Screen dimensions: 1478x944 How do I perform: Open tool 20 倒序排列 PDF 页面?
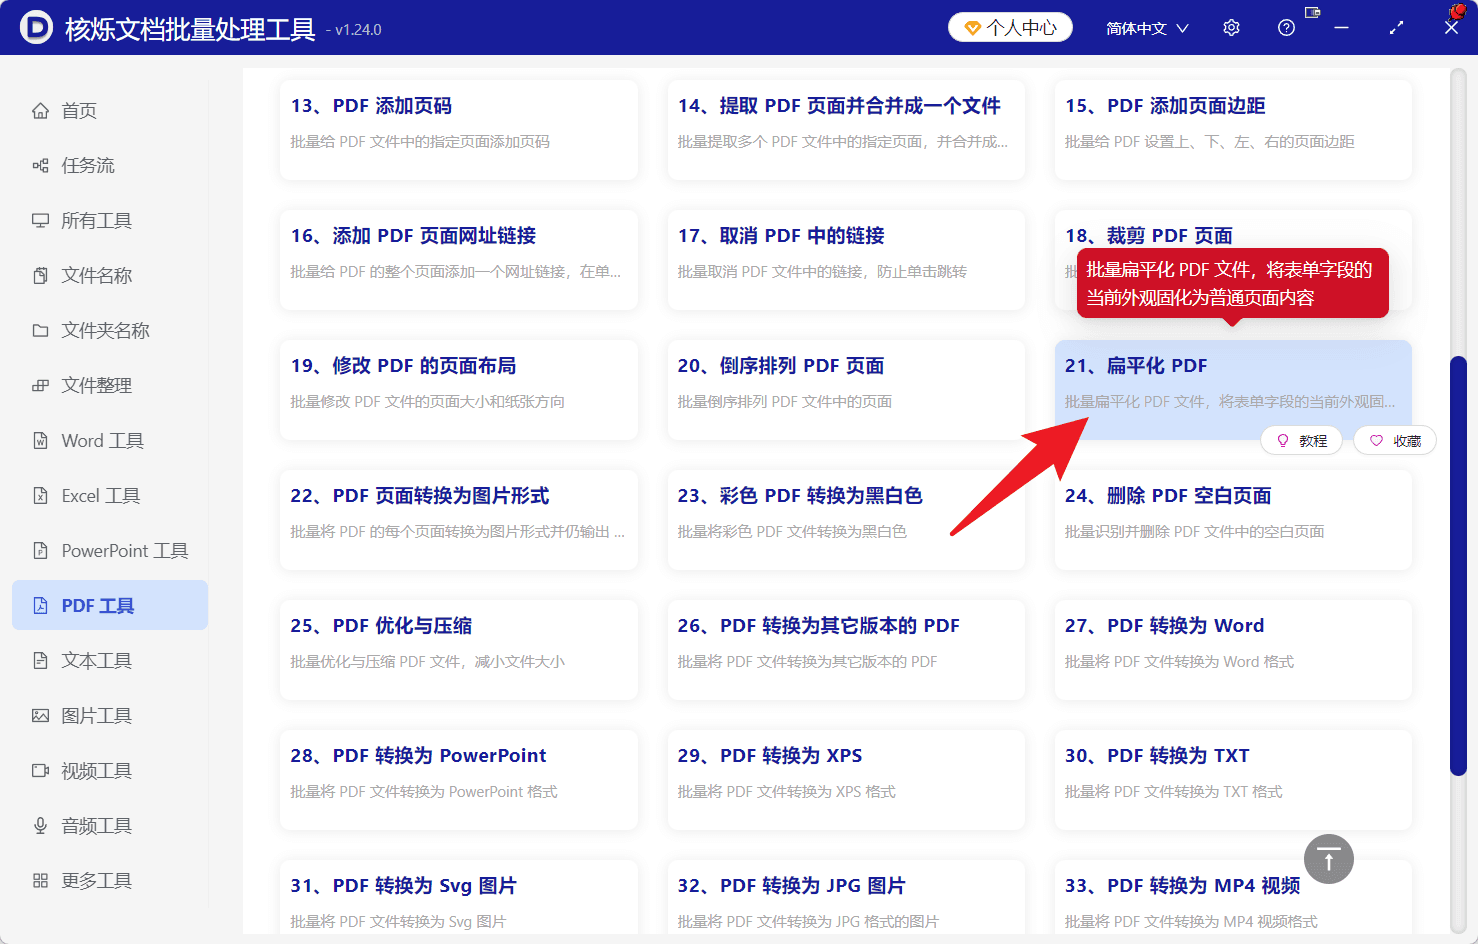click(x=846, y=390)
